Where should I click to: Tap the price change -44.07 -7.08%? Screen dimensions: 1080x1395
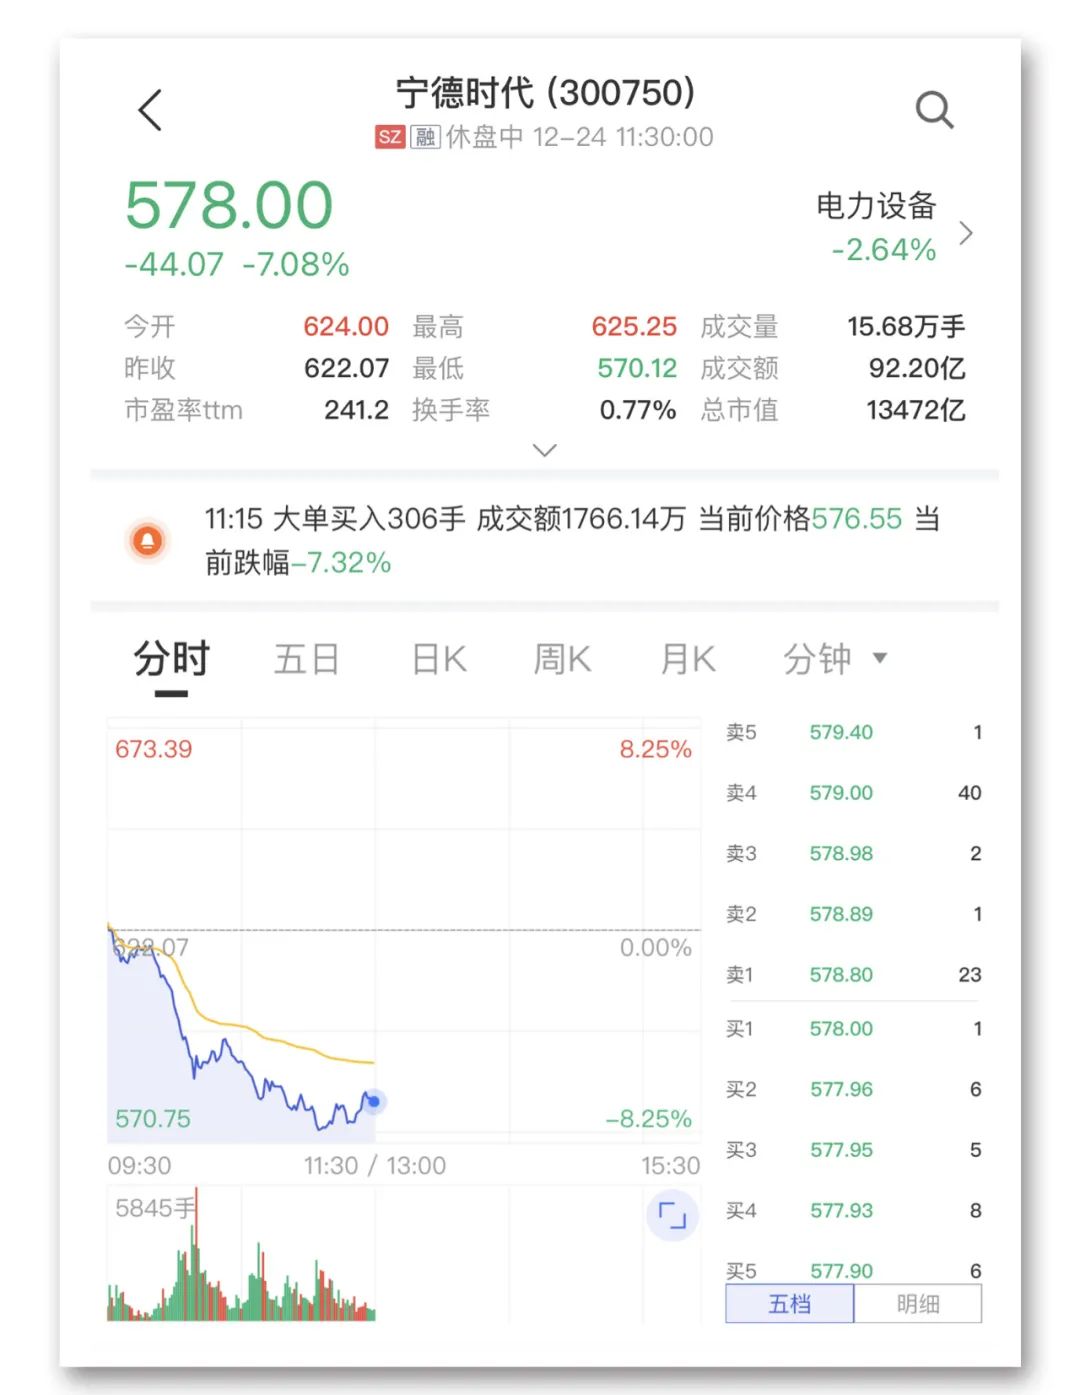pyautogui.click(x=237, y=264)
